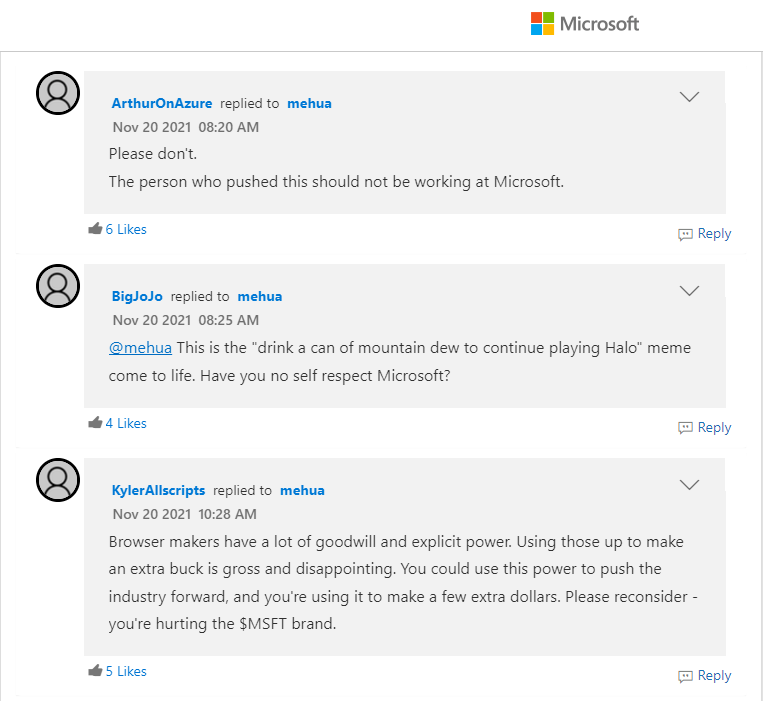Click the @mehua mention in BigJoJo's comment
763x701 pixels.
(140, 348)
